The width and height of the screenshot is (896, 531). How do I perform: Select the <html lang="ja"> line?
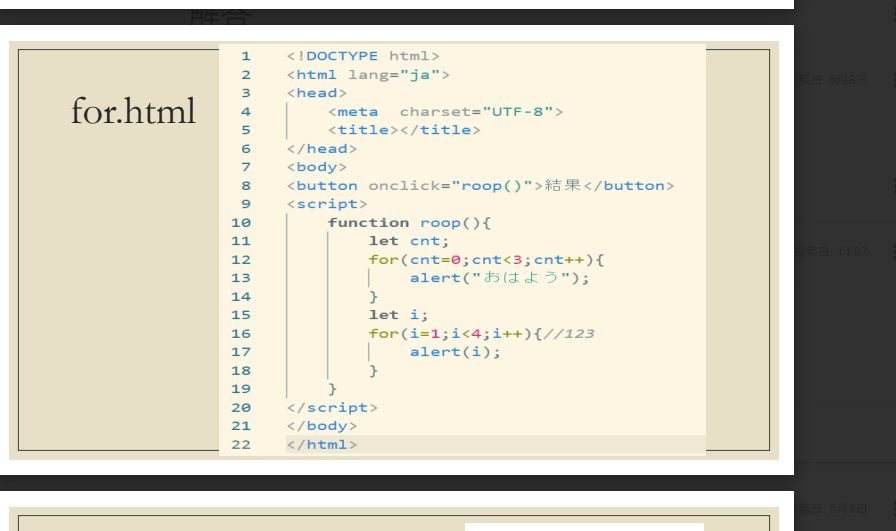pyautogui.click(x=368, y=75)
